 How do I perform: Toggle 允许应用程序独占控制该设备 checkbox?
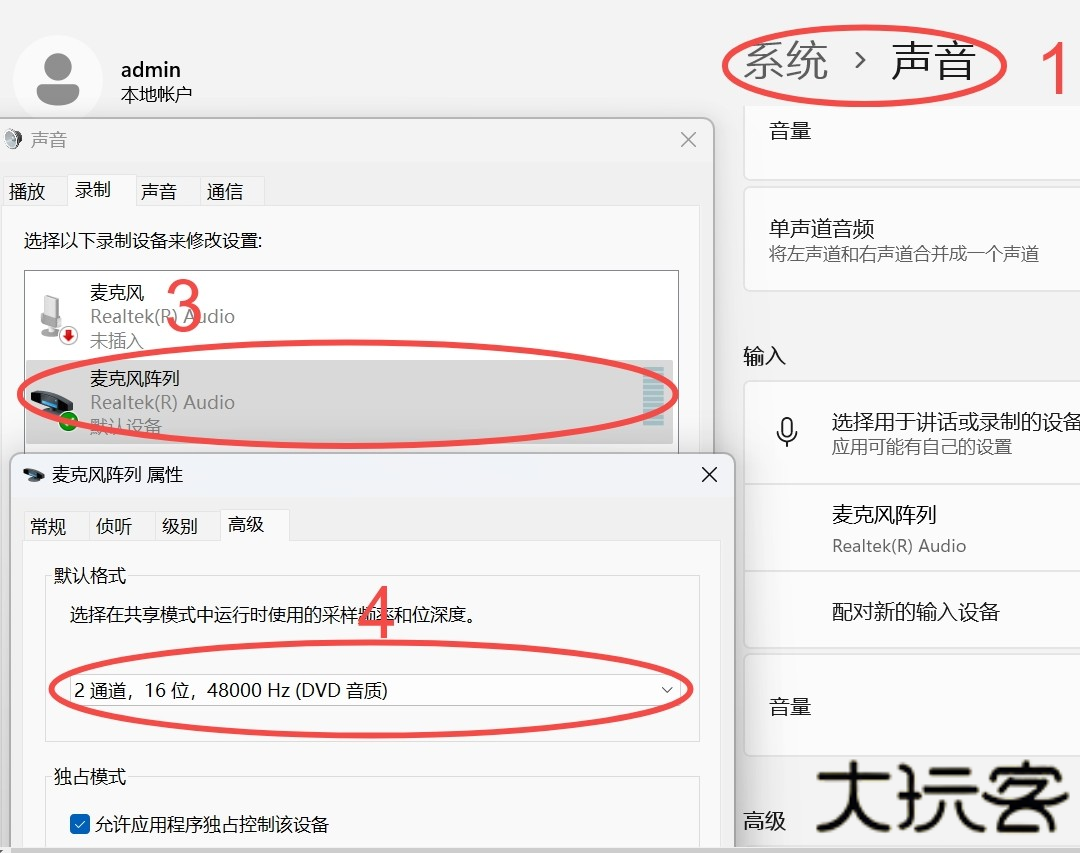80,824
